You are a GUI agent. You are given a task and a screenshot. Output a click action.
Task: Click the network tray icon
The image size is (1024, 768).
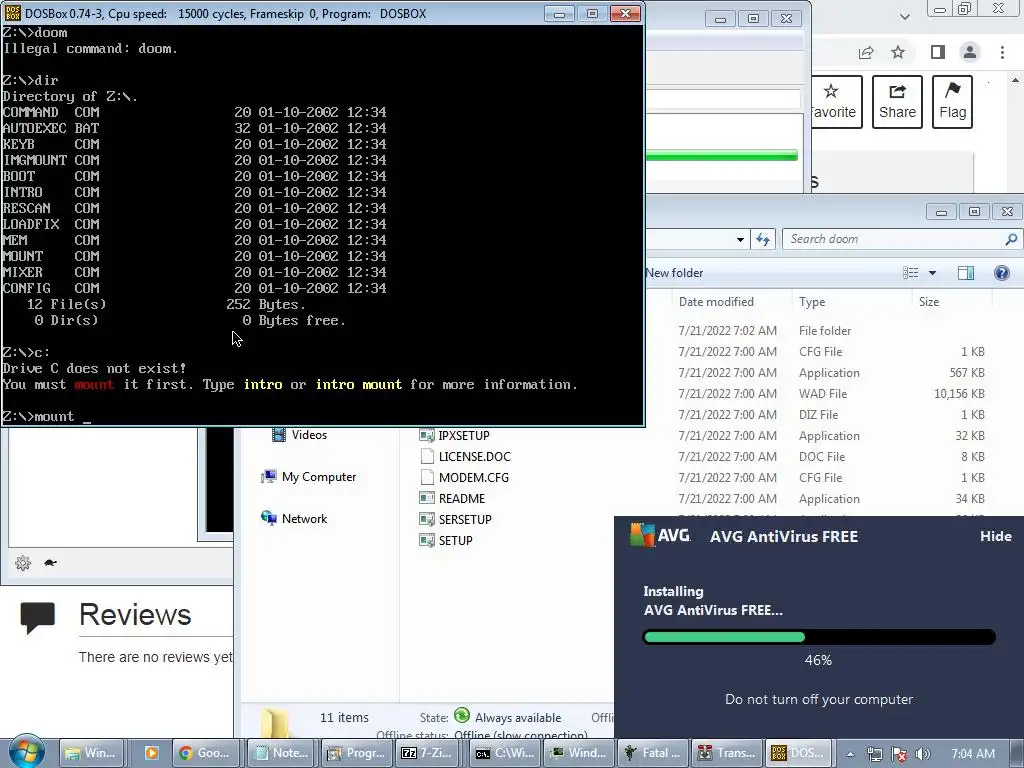[874, 754]
